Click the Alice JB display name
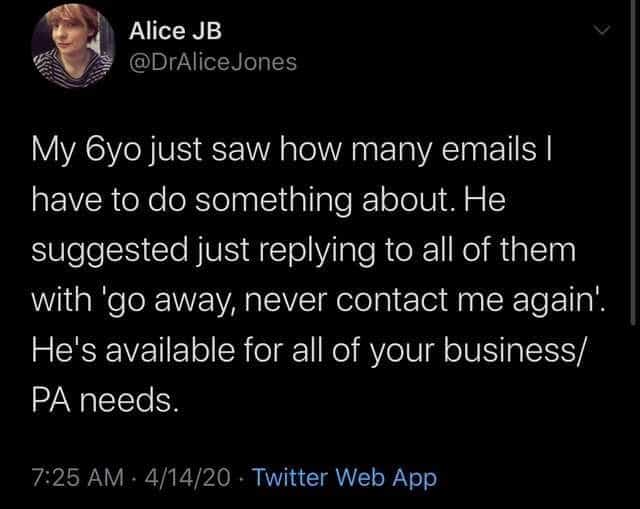This screenshot has height=509, width=640. click(x=175, y=31)
